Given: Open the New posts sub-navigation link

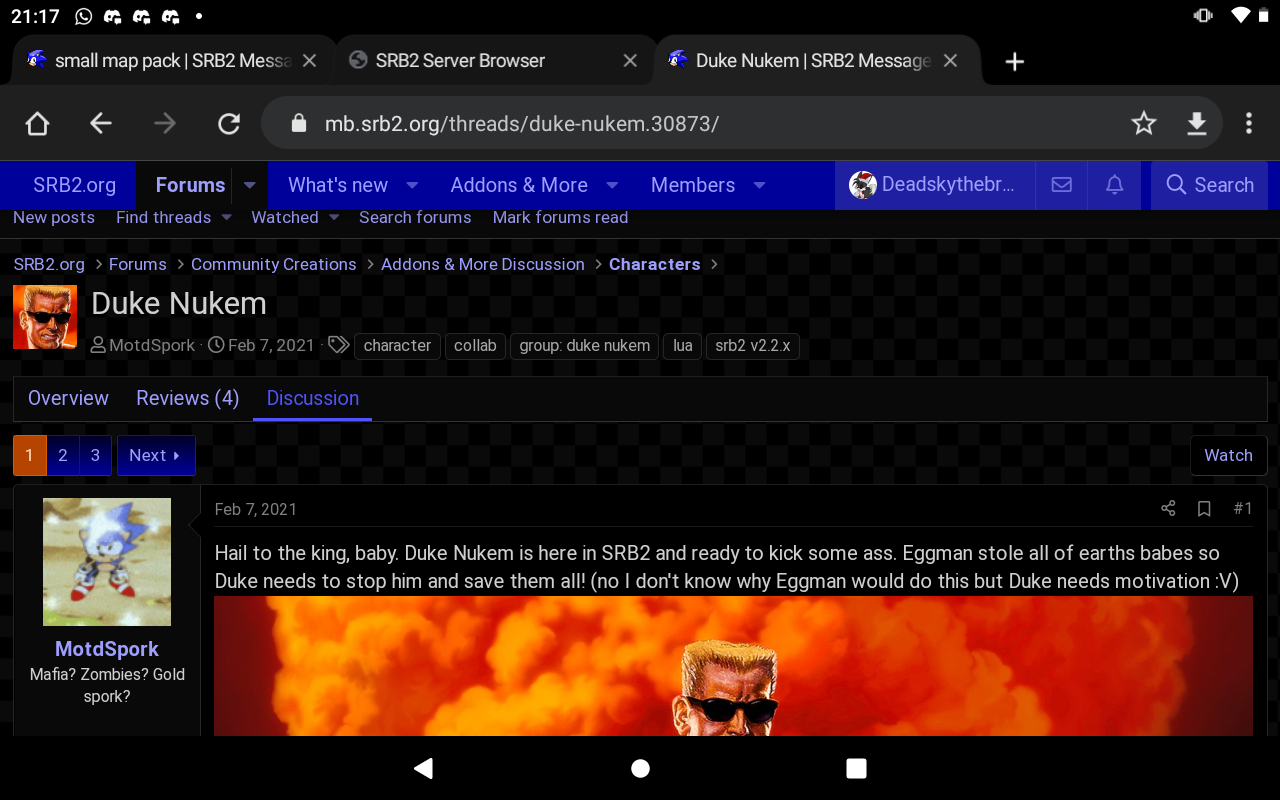Looking at the screenshot, I should (x=54, y=217).
